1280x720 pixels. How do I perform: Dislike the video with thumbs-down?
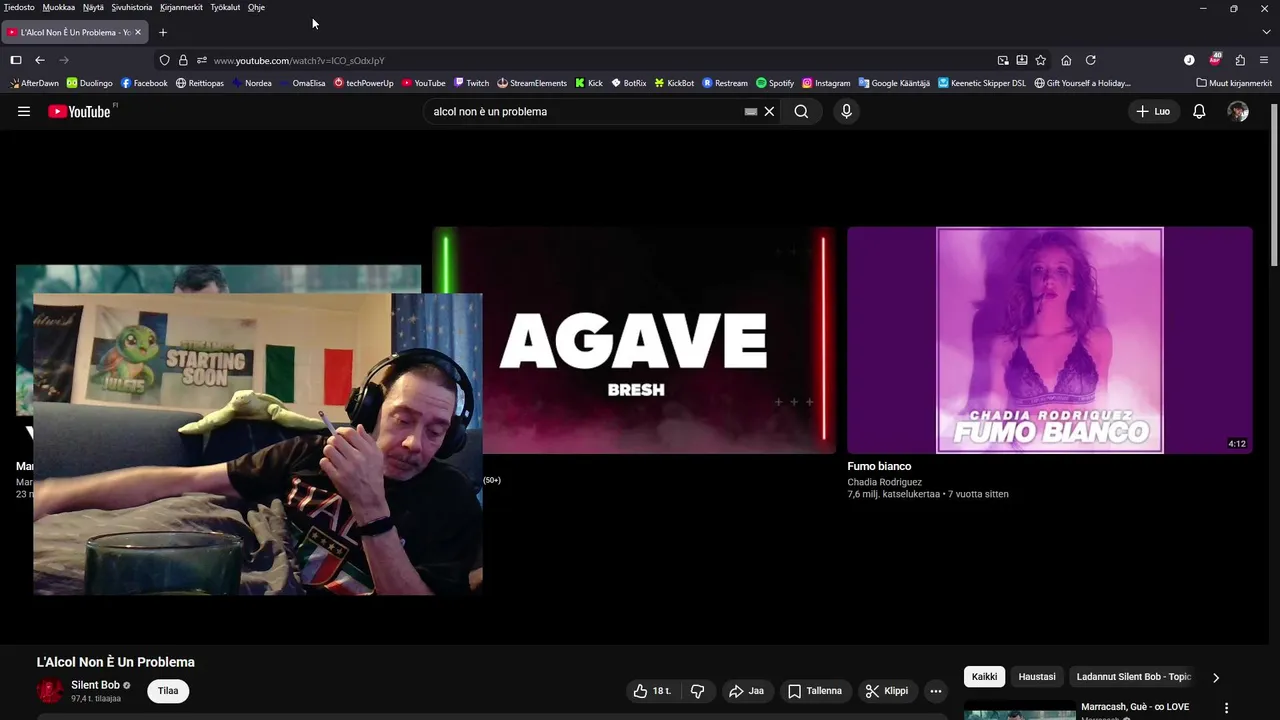click(698, 691)
